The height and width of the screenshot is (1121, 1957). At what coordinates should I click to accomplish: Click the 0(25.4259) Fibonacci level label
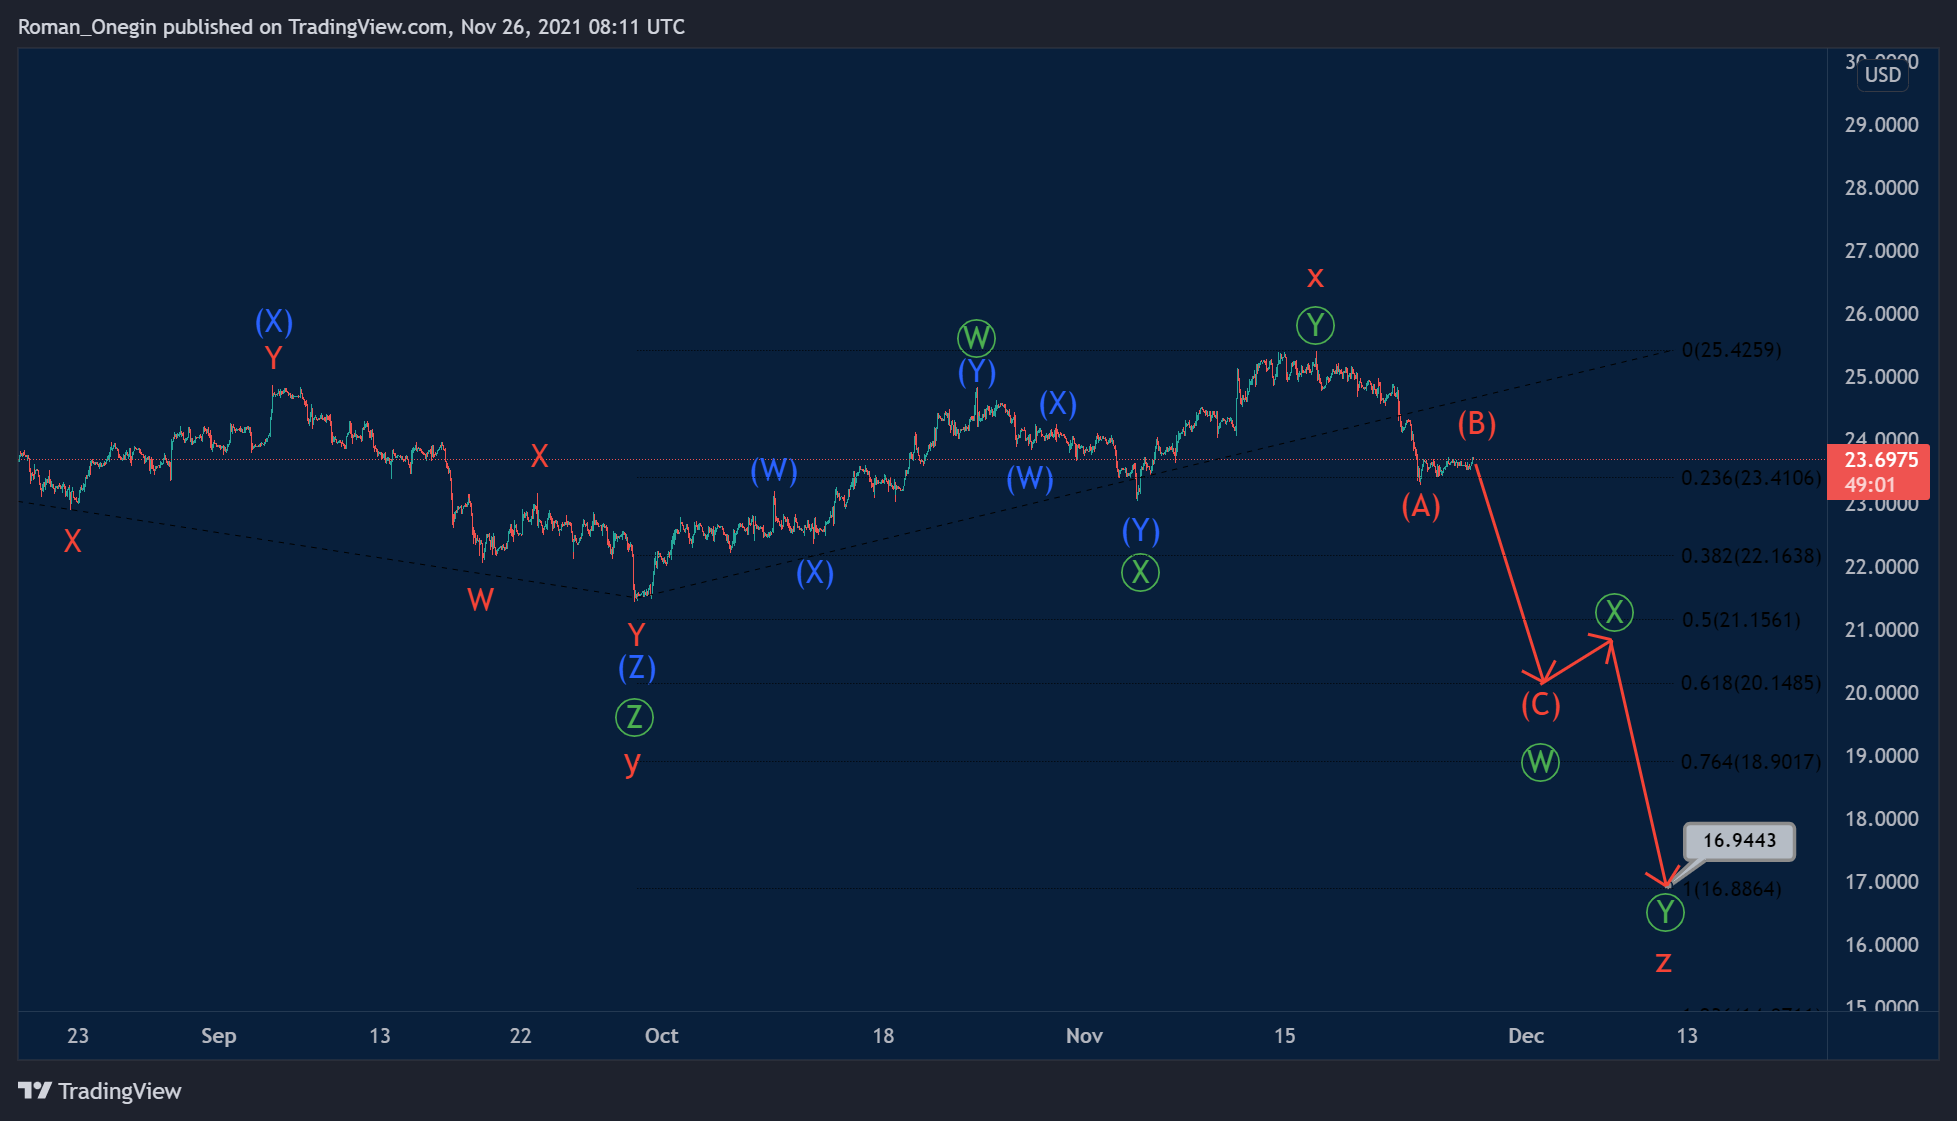coord(1731,350)
